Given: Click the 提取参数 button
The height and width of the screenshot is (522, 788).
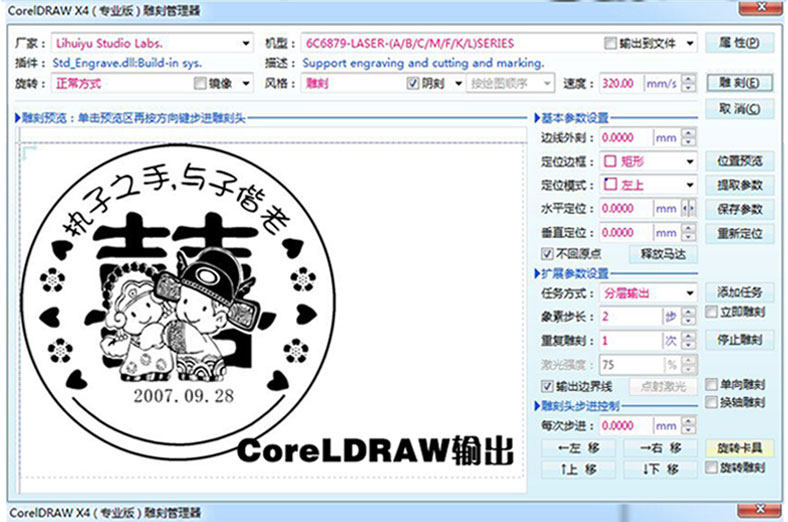Looking at the screenshot, I should [739, 185].
